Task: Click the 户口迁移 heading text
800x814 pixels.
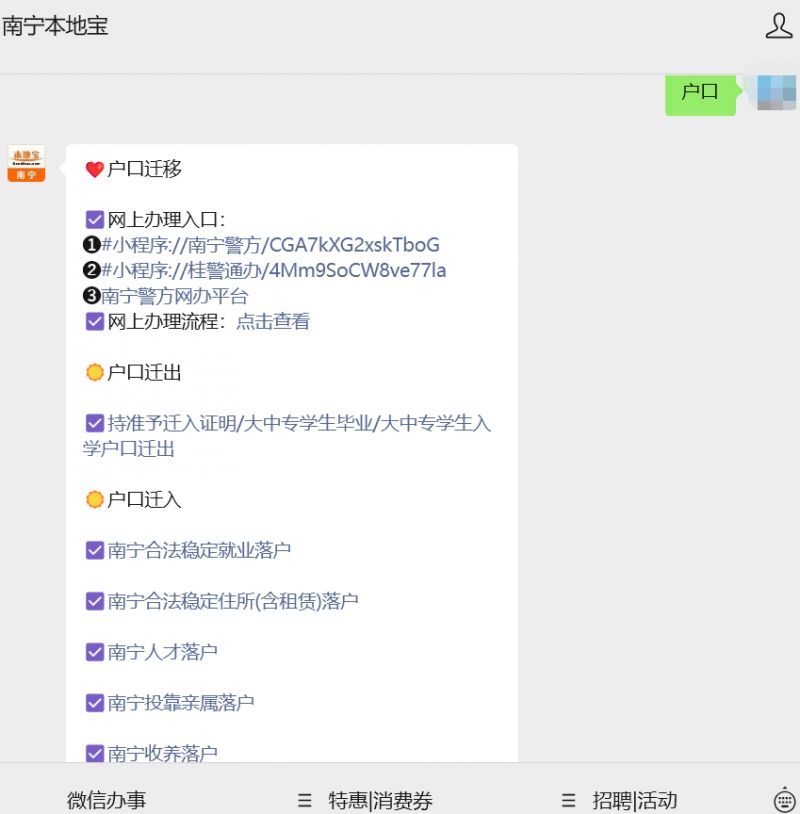Action: (144, 169)
